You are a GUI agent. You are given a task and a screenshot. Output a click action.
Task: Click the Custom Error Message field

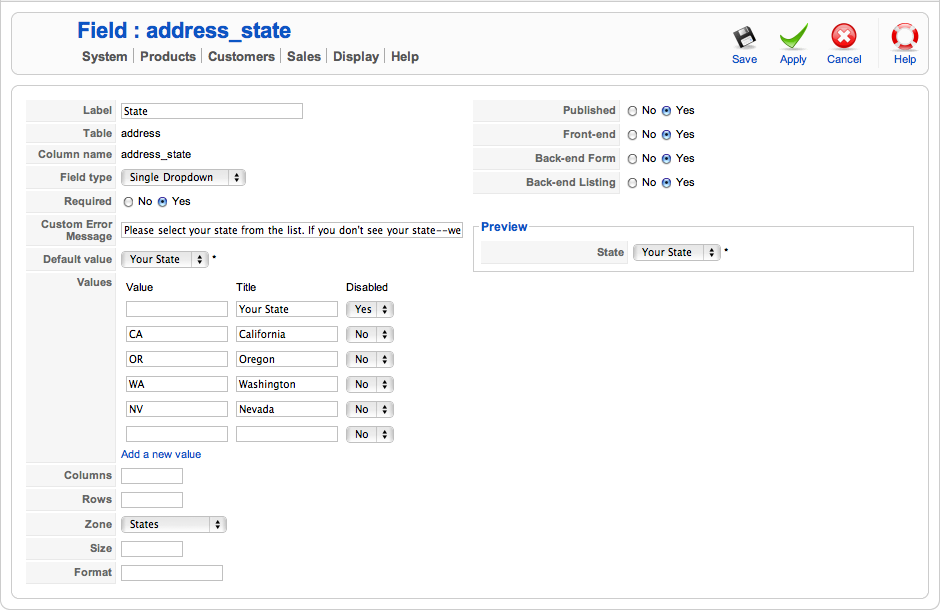(292, 230)
